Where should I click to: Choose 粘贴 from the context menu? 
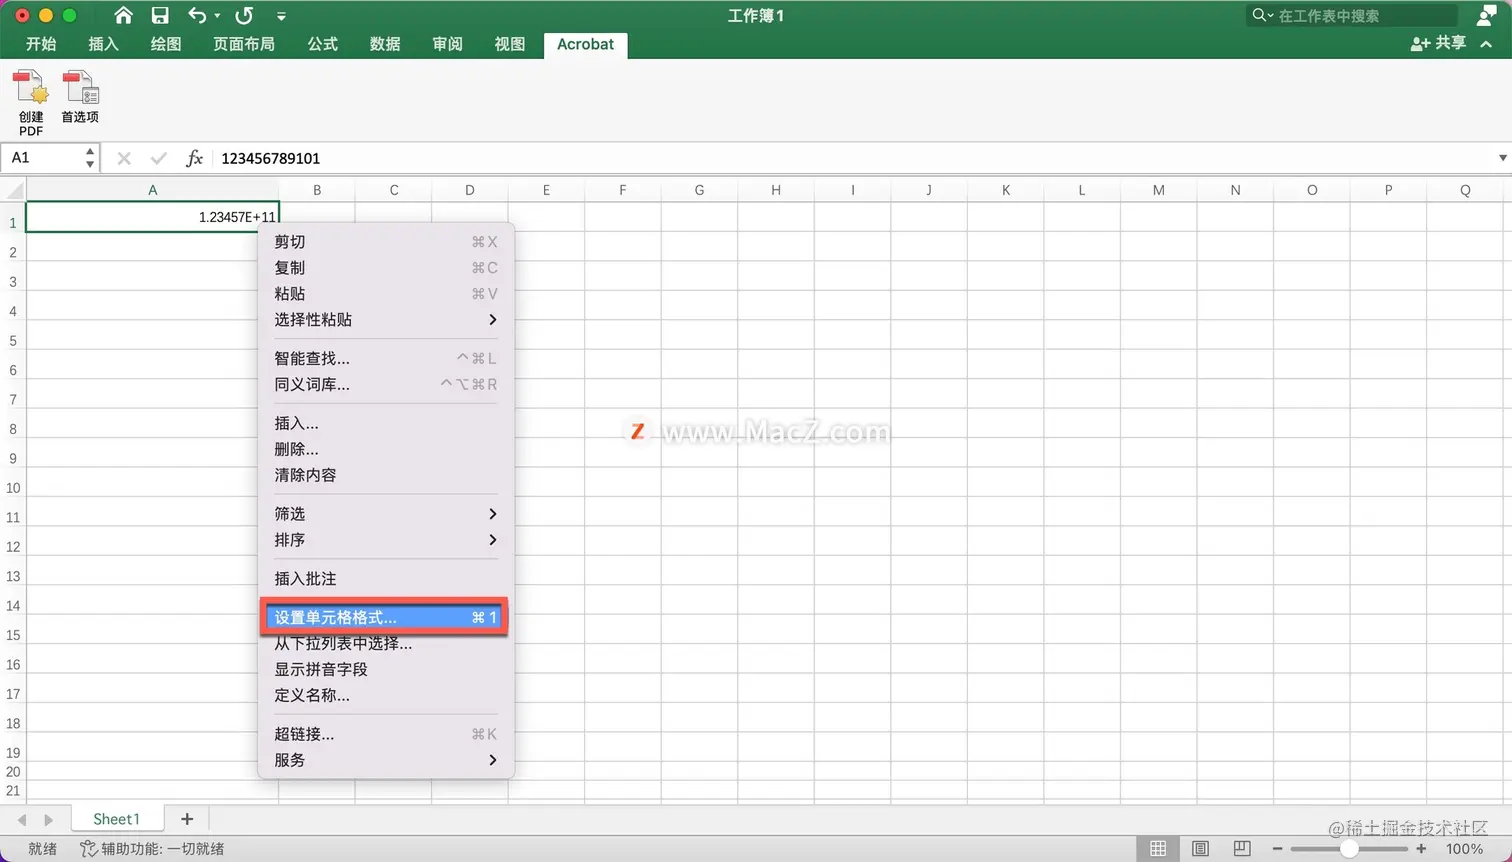click(386, 294)
